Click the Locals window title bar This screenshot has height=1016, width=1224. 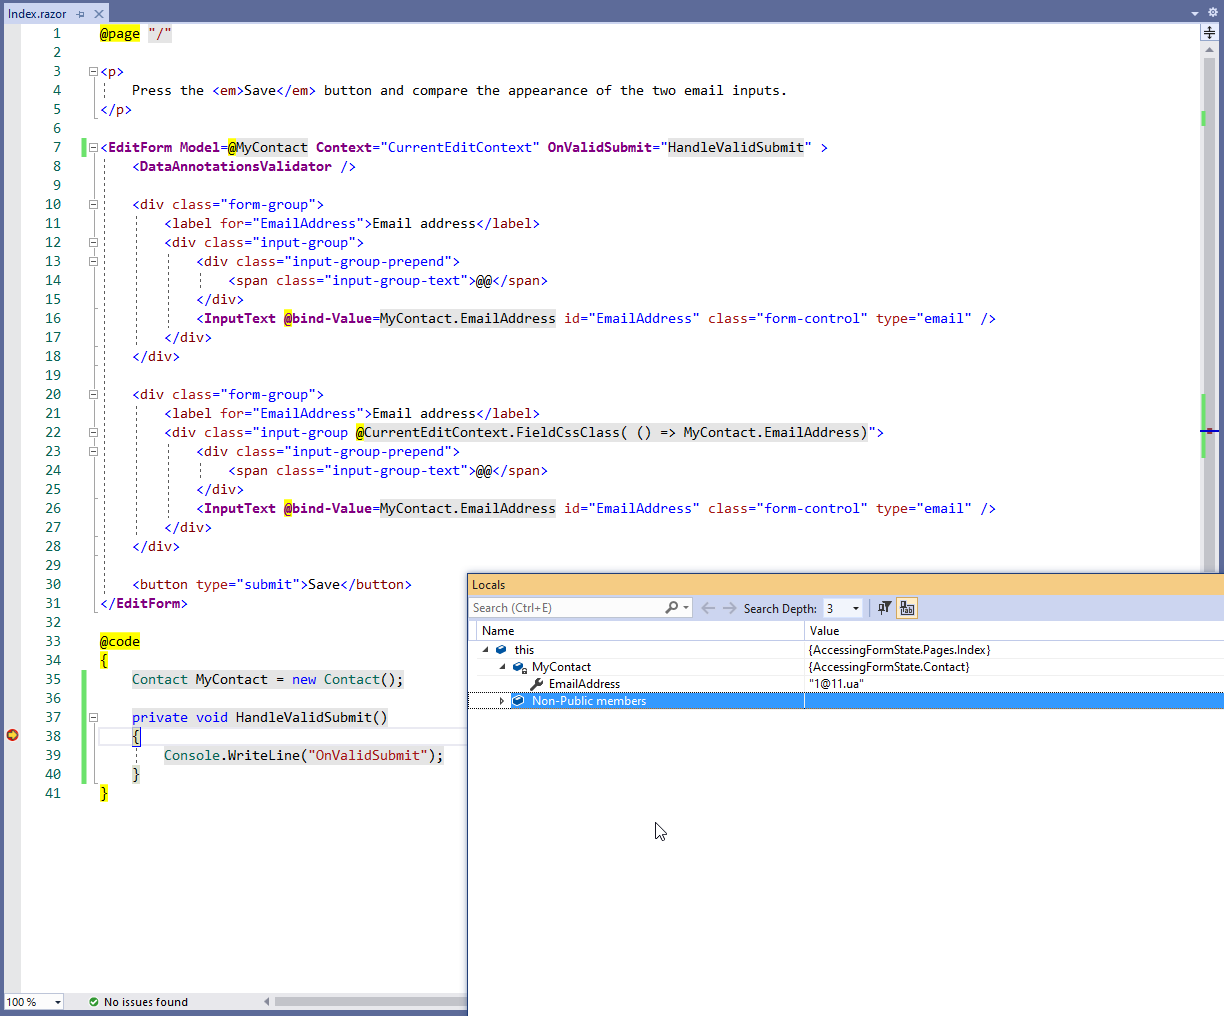click(846, 585)
